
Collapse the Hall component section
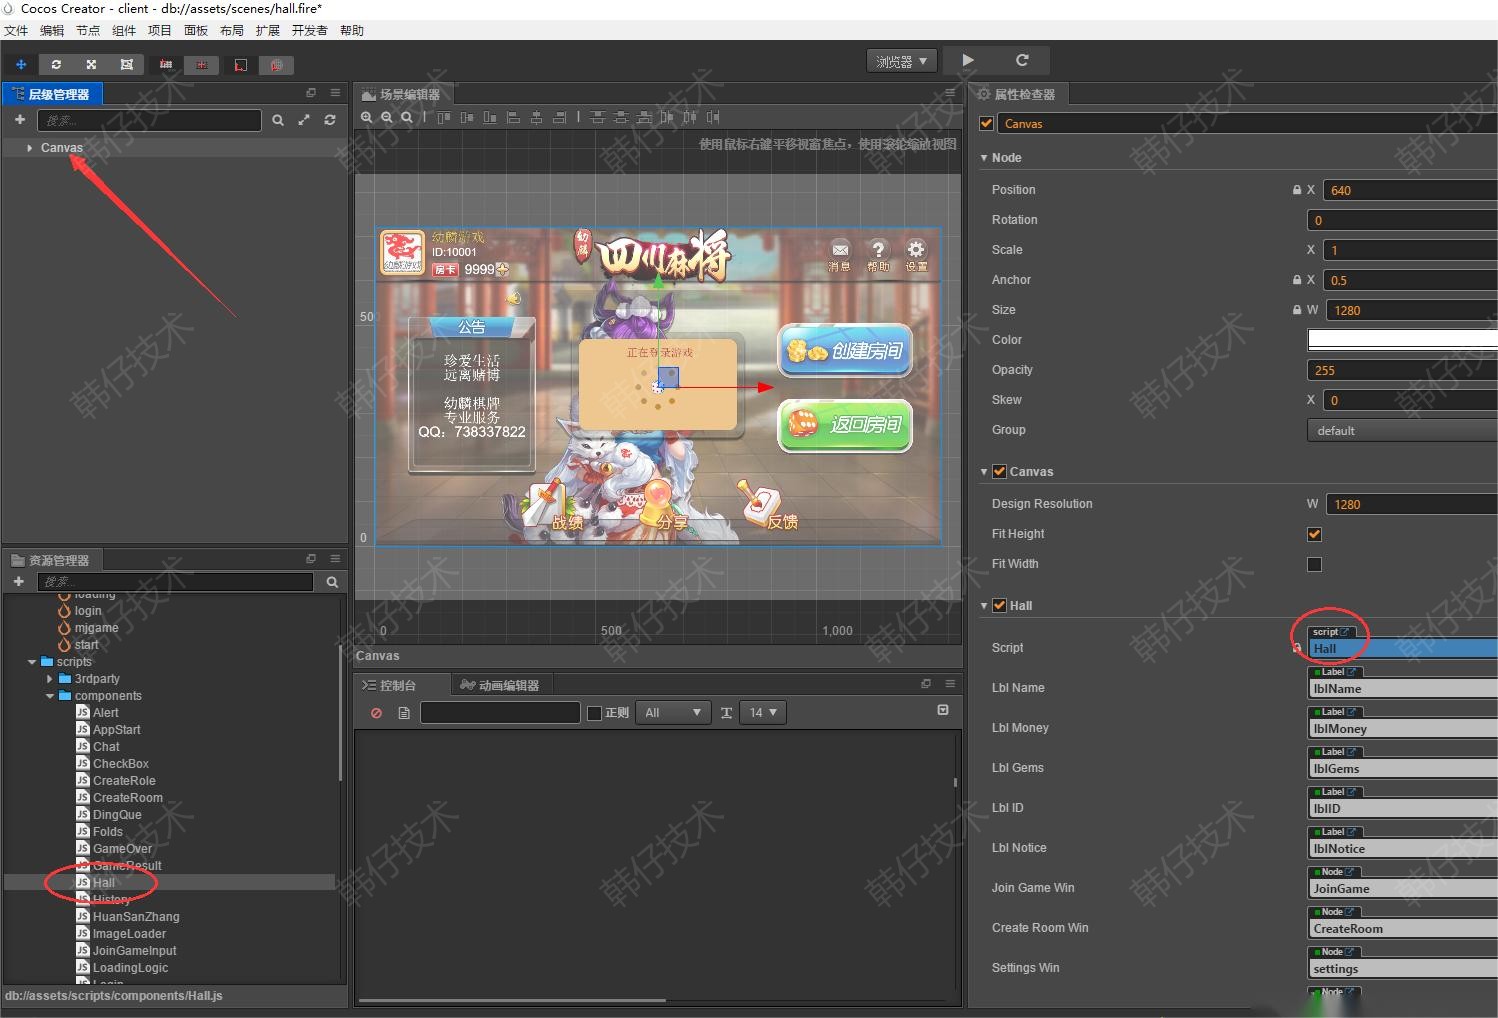[984, 606]
